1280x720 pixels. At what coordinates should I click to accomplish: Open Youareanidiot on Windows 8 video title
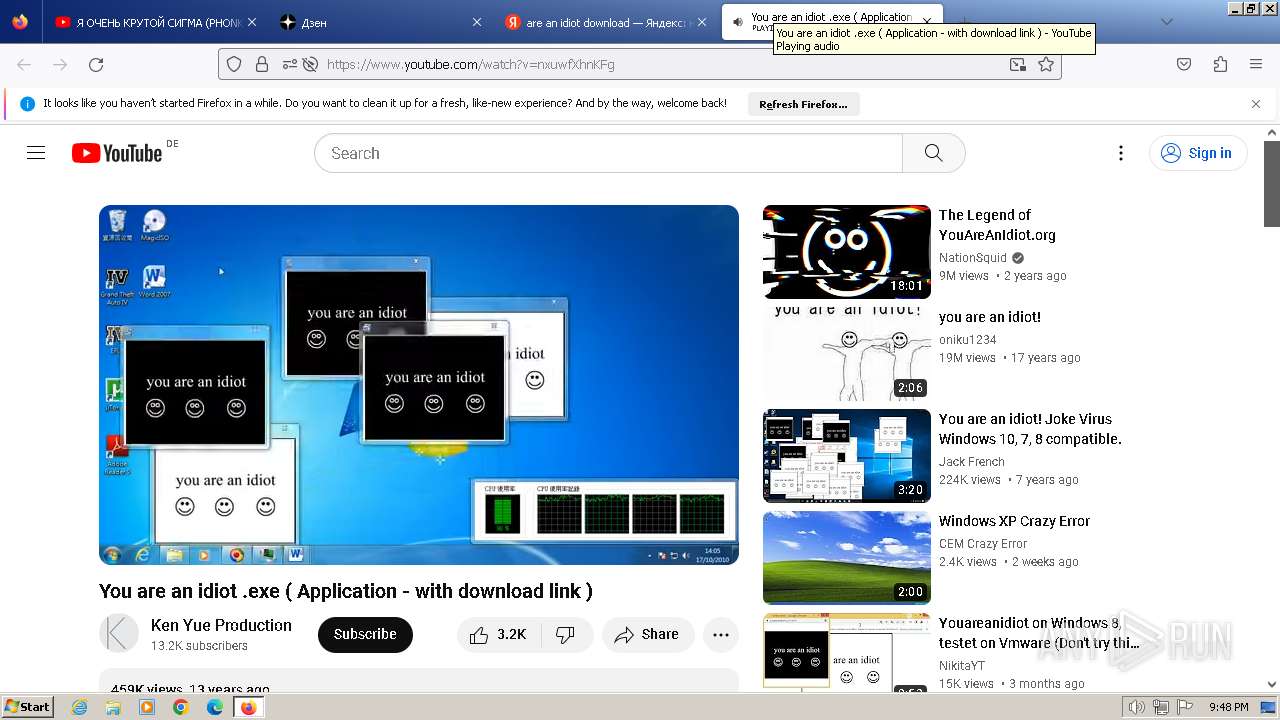[1039, 633]
